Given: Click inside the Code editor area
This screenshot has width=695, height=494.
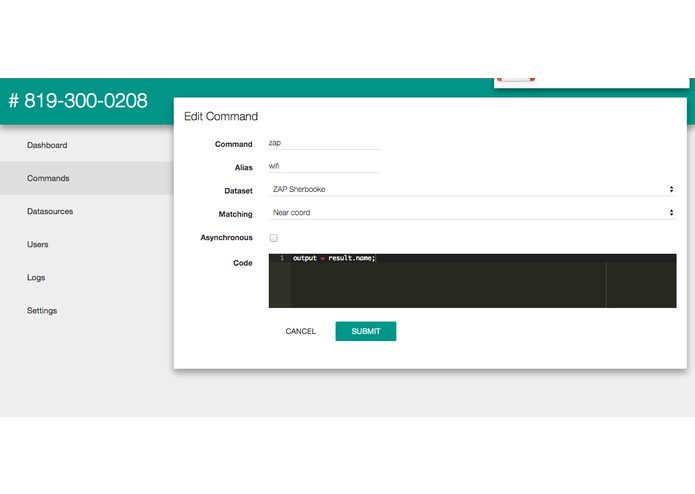Looking at the screenshot, I should tap(472, 281).
